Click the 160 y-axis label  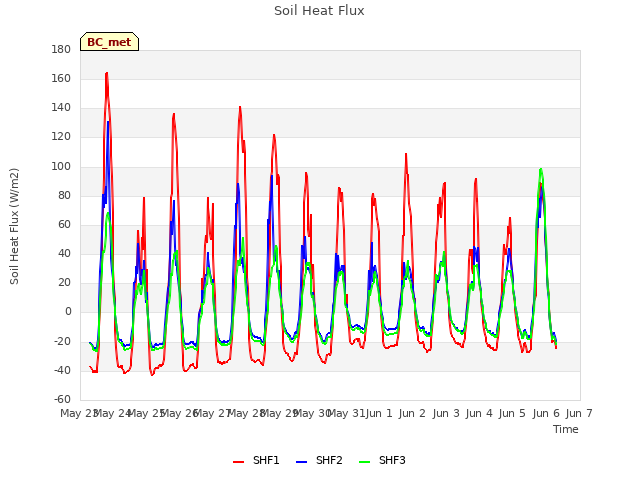click(x=61, y=78)
